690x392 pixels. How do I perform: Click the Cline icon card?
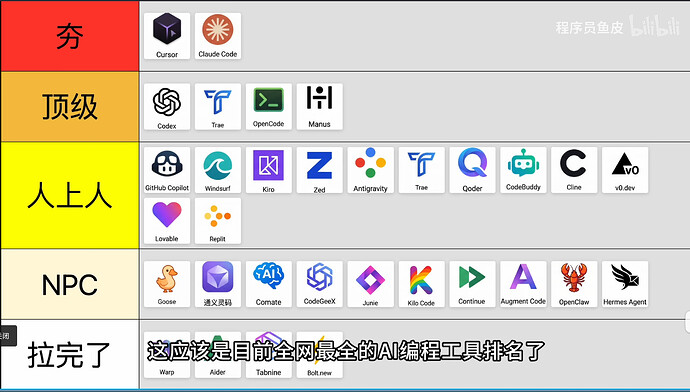click(x=574, y=170)
